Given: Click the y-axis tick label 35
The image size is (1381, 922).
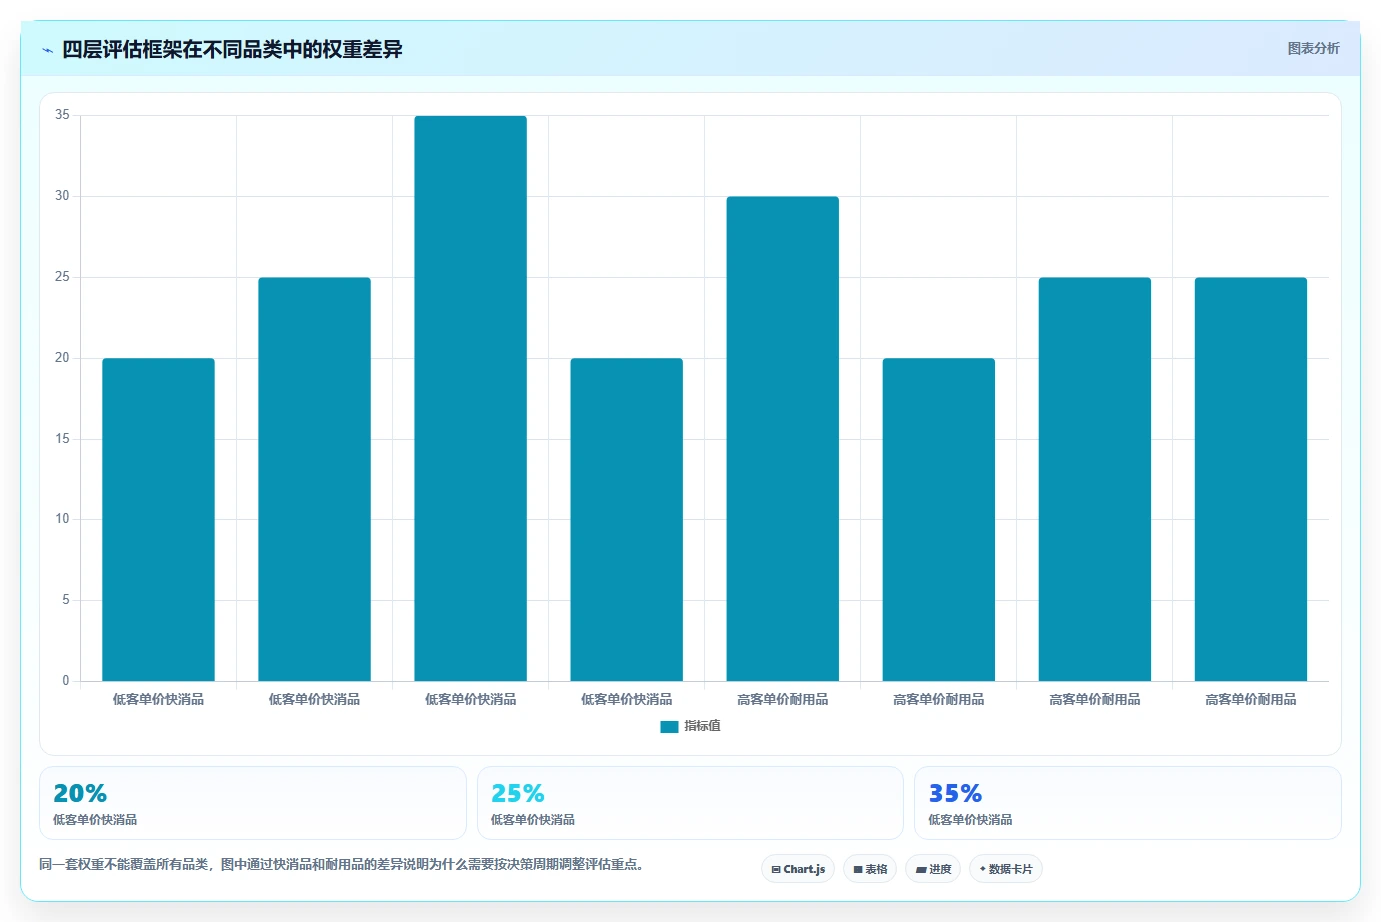Looking at the screenshot, I should 62,115.
